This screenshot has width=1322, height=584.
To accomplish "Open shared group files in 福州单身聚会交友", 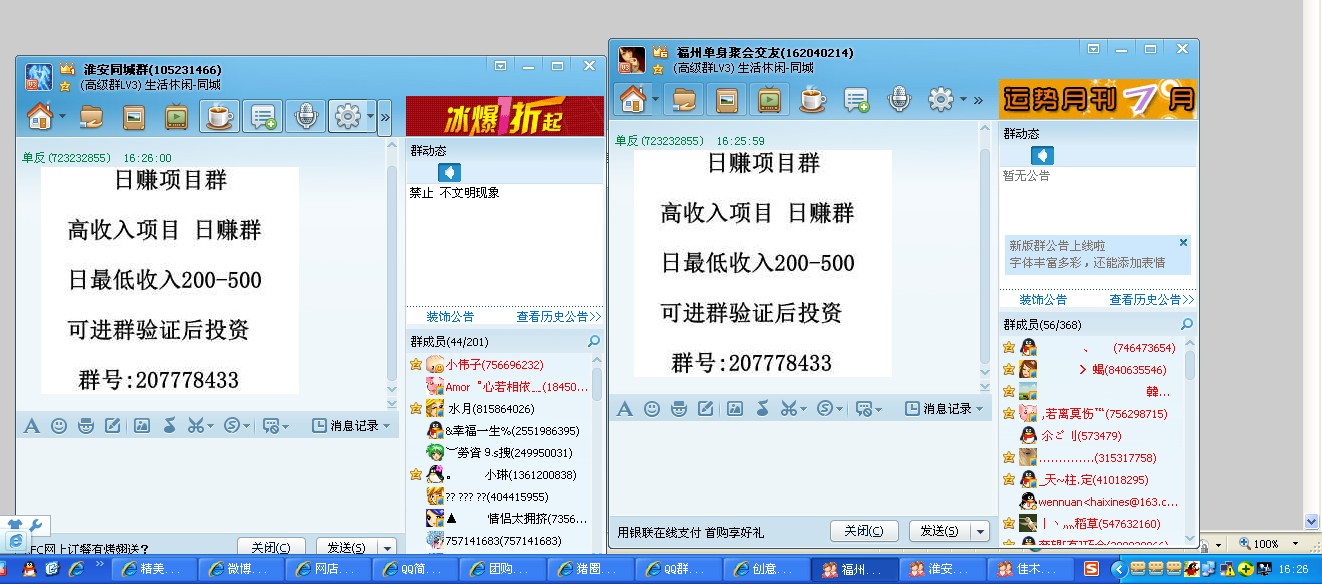I will [684, 99].
